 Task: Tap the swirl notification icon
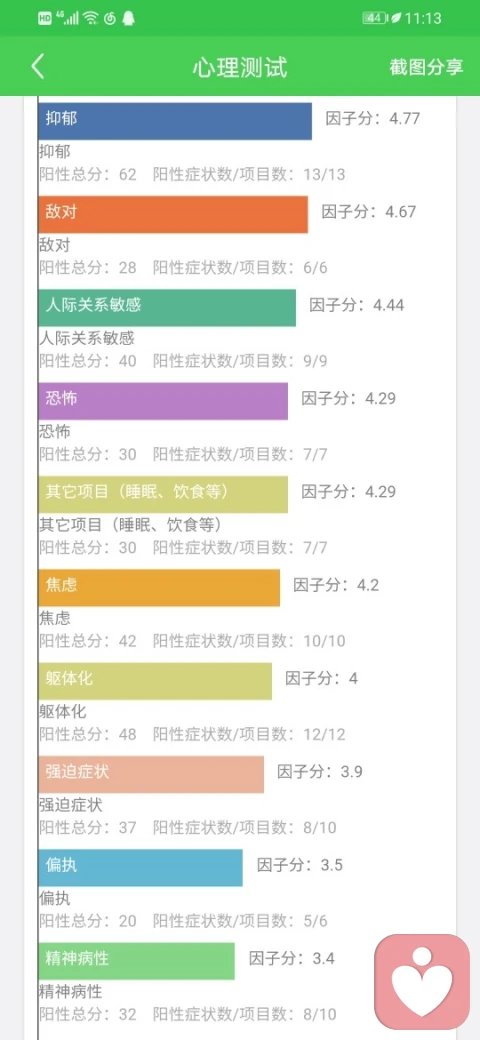pyautogui.click(x=110, y=19)
